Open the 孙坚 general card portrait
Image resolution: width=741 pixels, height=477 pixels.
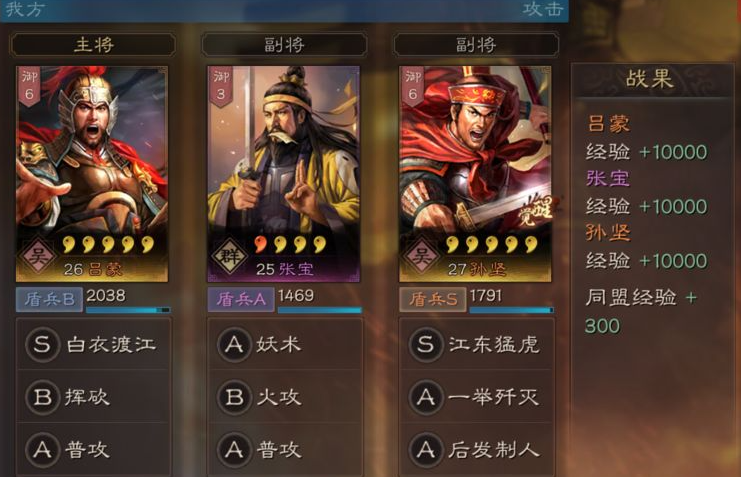(475, 174)
